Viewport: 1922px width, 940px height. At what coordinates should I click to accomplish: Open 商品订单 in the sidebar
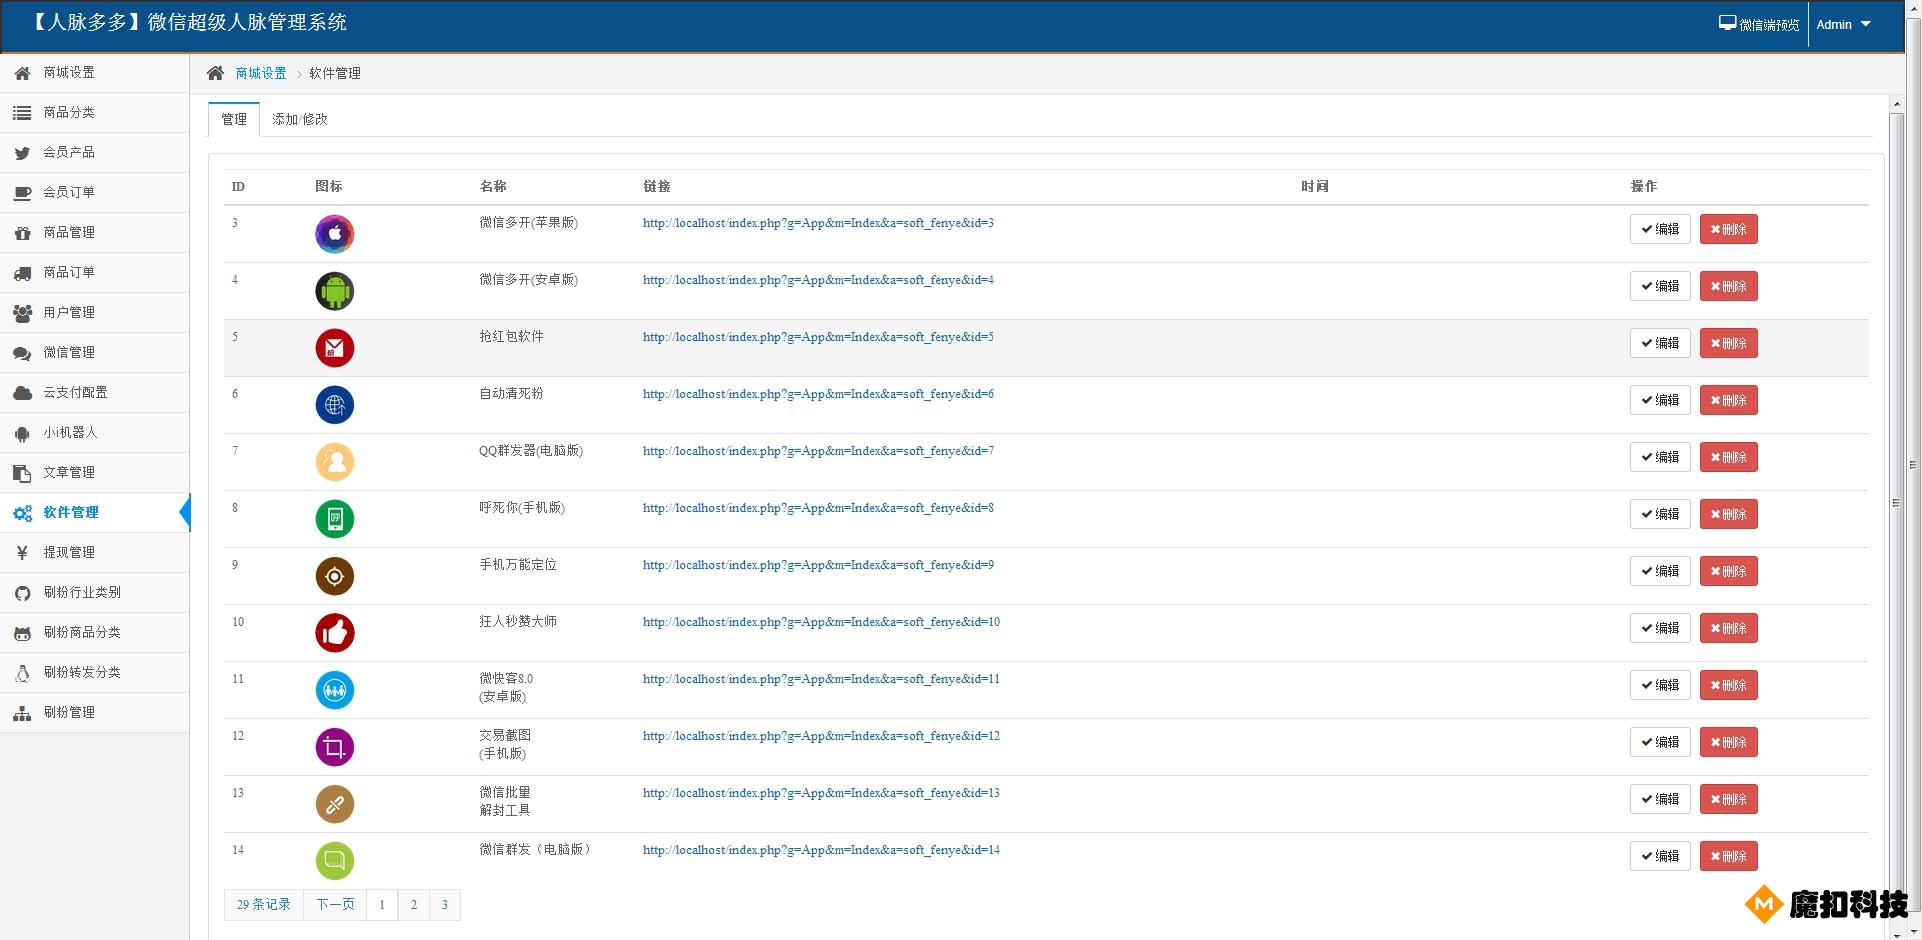(95, 273)
